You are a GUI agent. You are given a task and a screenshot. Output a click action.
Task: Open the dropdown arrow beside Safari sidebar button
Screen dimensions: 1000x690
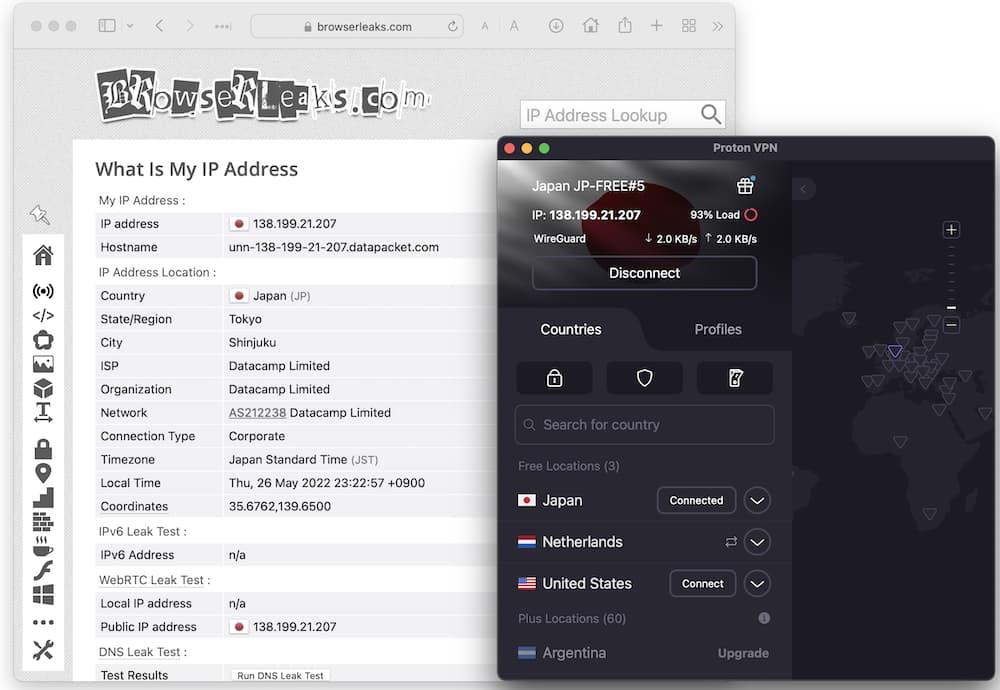pos(129,26)
